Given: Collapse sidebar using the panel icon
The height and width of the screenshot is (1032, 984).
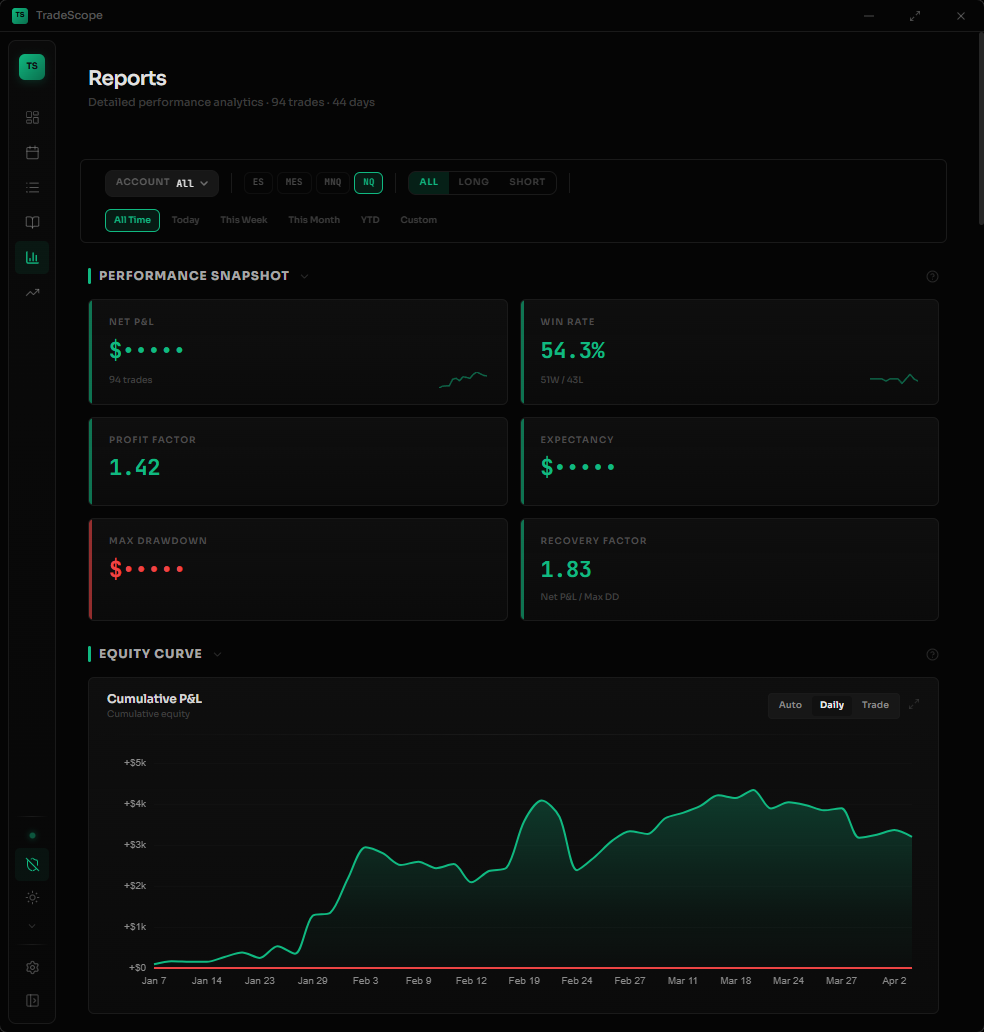Looking at the screenshot, I should [32, 1000].
